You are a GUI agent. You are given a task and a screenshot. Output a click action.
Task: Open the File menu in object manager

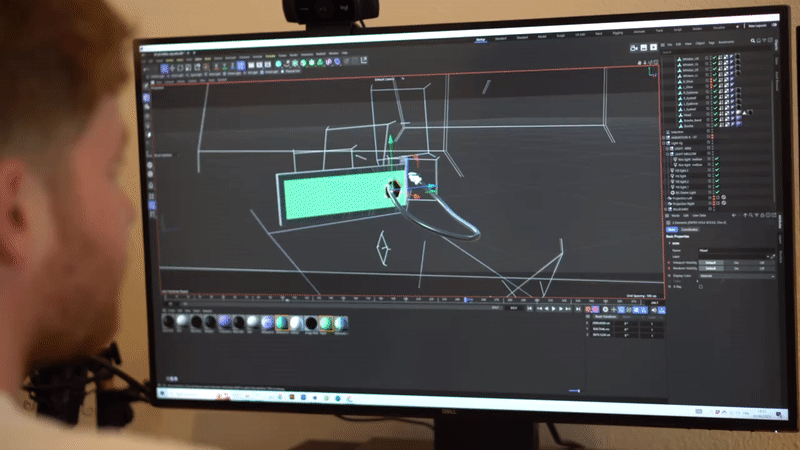coord(669,44)
